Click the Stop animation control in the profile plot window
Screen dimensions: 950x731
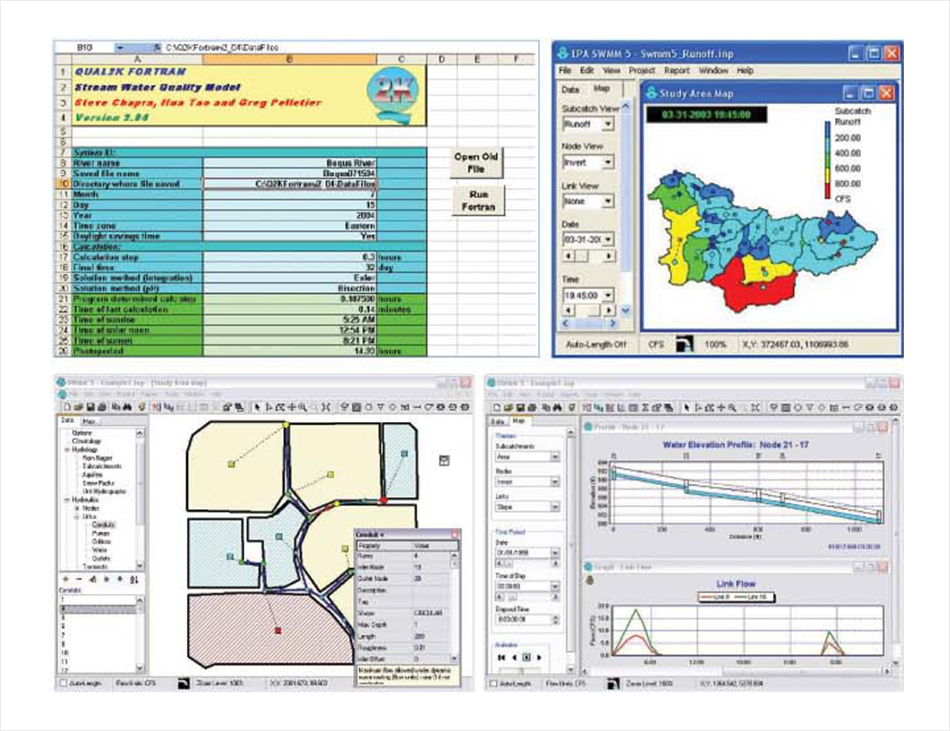coord(526,657)
